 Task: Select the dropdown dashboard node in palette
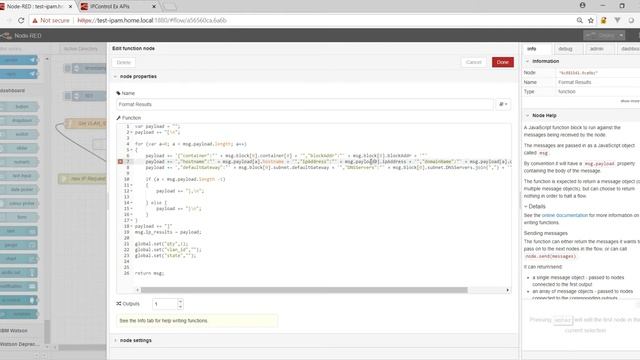pos(19,120)
